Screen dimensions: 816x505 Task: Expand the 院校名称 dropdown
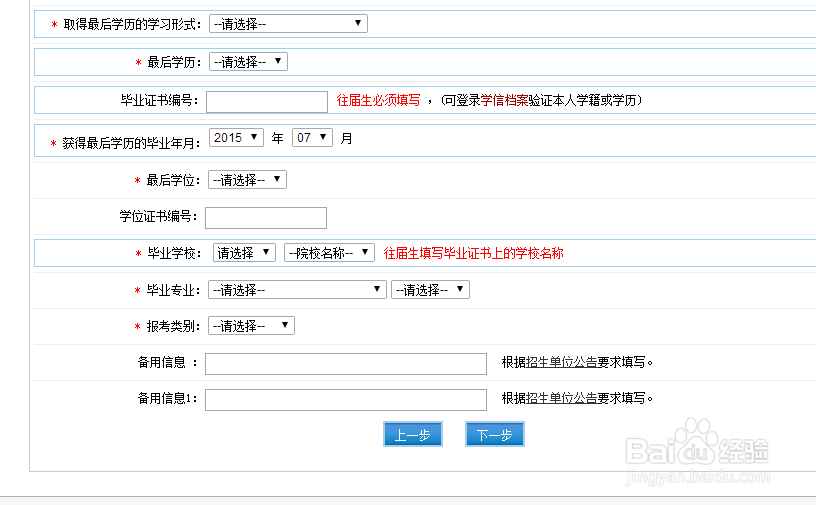tap(329, 253)
